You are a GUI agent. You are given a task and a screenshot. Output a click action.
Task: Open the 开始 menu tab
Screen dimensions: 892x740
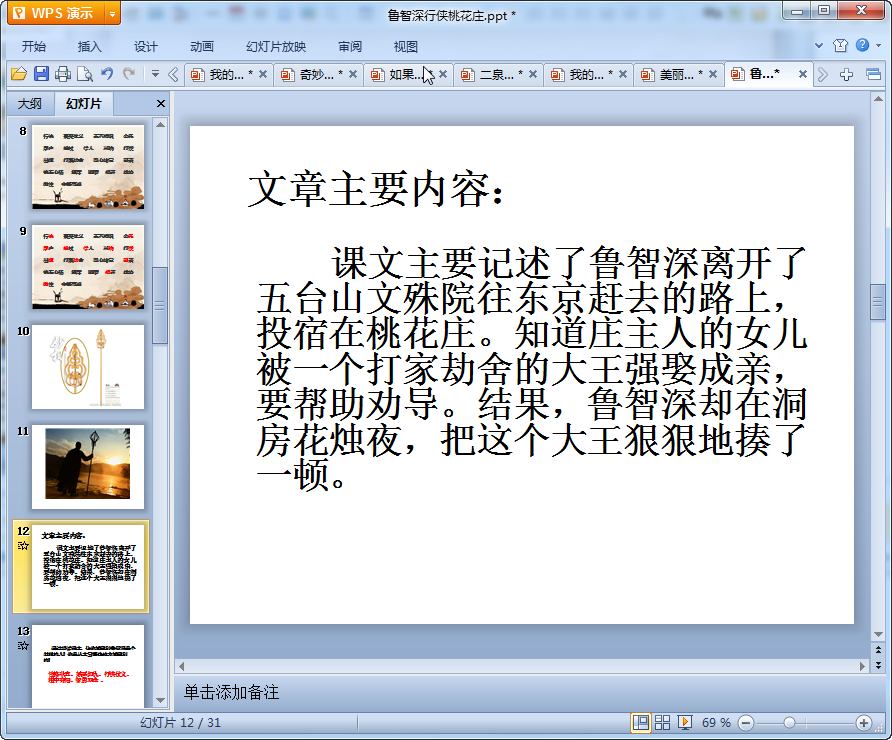click(x=34, y=47)
